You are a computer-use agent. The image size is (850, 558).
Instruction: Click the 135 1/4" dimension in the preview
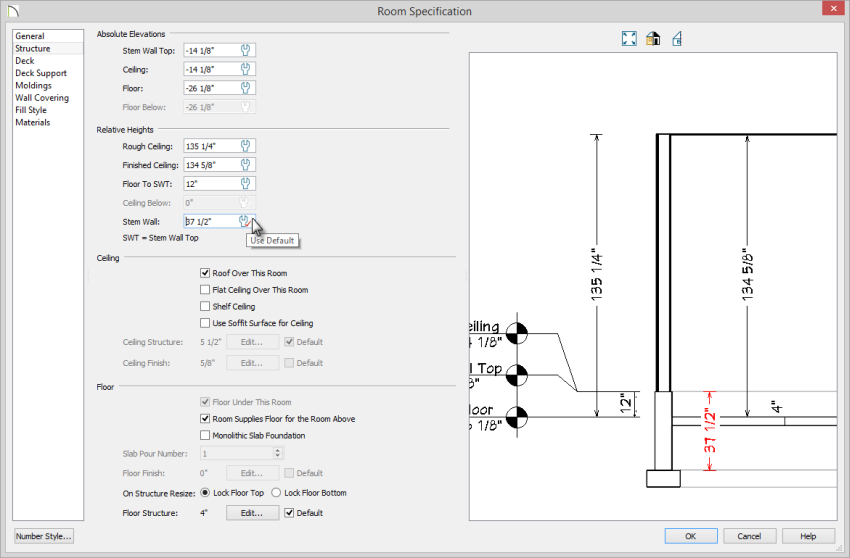(596, 275)
